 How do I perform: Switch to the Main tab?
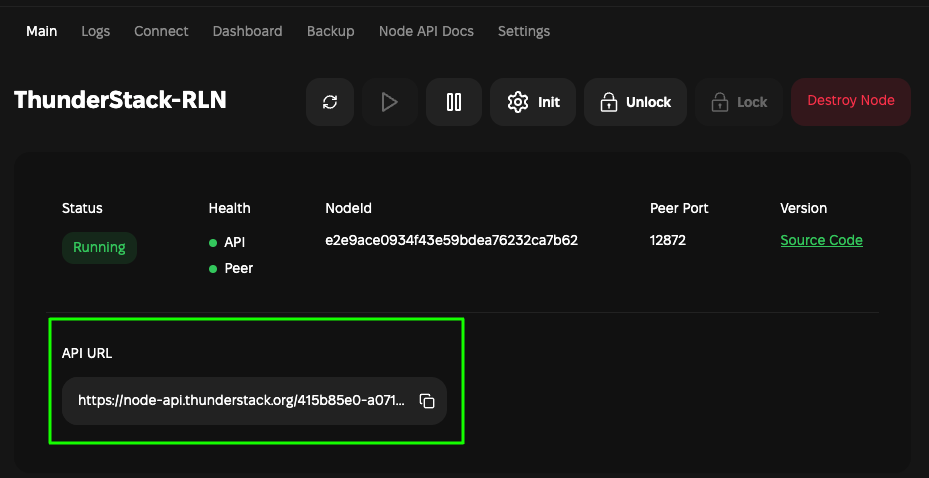click(42, 31)
